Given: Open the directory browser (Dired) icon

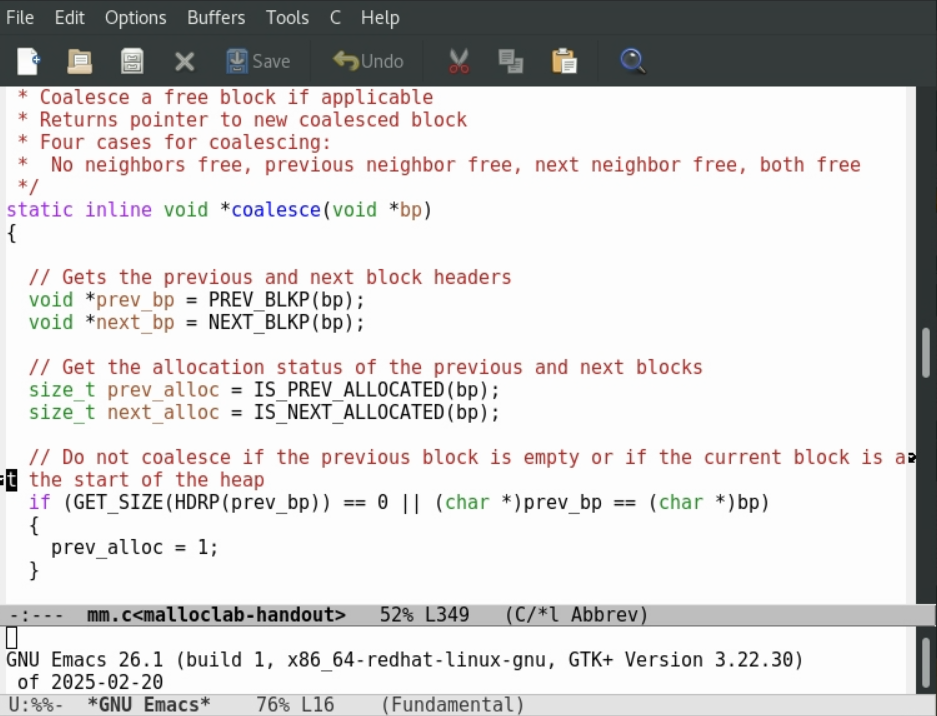Looking at the screenshot, I should 132,61.
